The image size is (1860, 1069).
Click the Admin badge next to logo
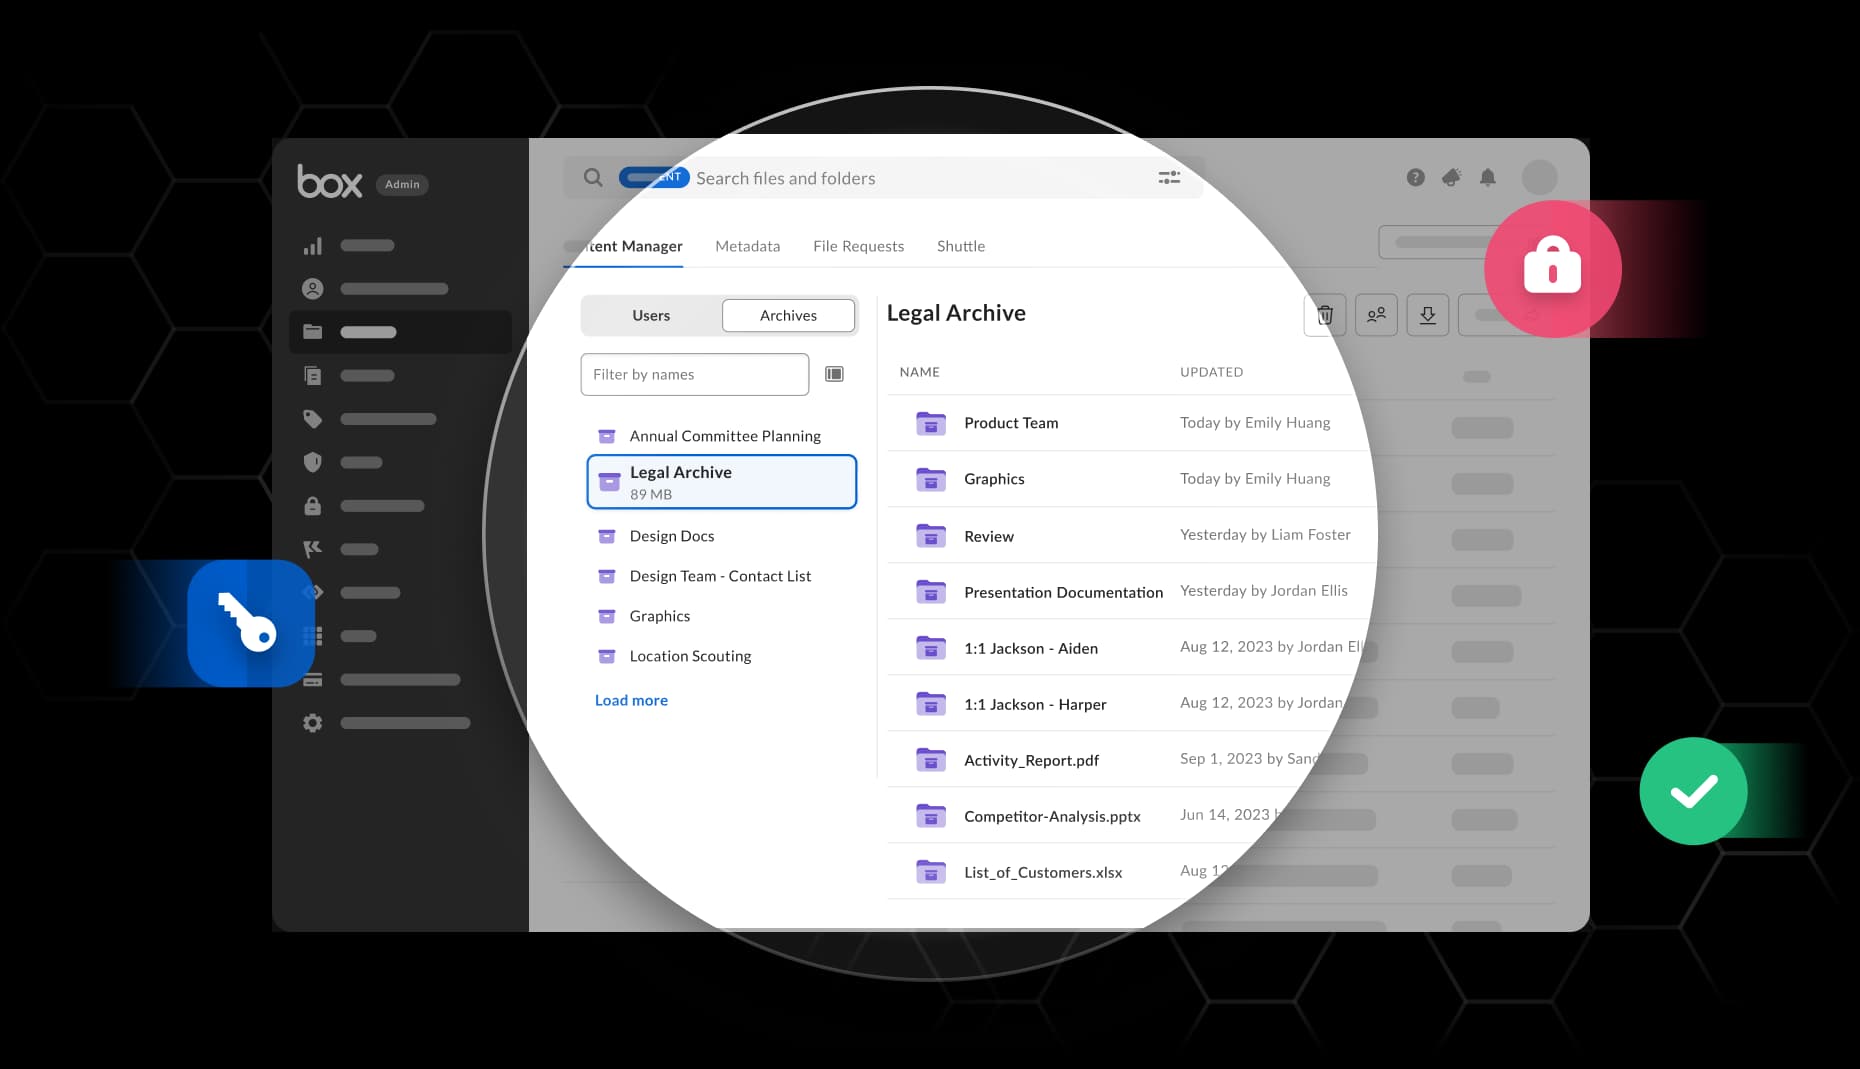(402, 184)
